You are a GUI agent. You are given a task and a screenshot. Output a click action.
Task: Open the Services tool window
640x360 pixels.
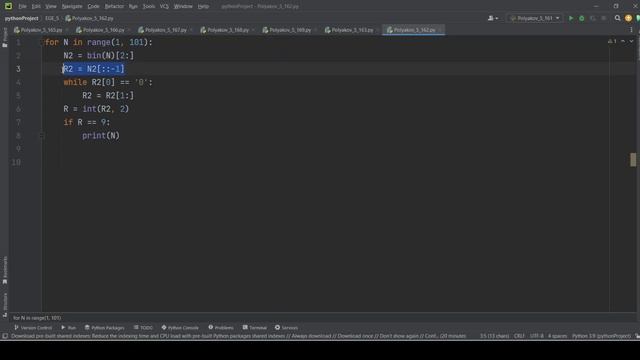pos(287,328)
